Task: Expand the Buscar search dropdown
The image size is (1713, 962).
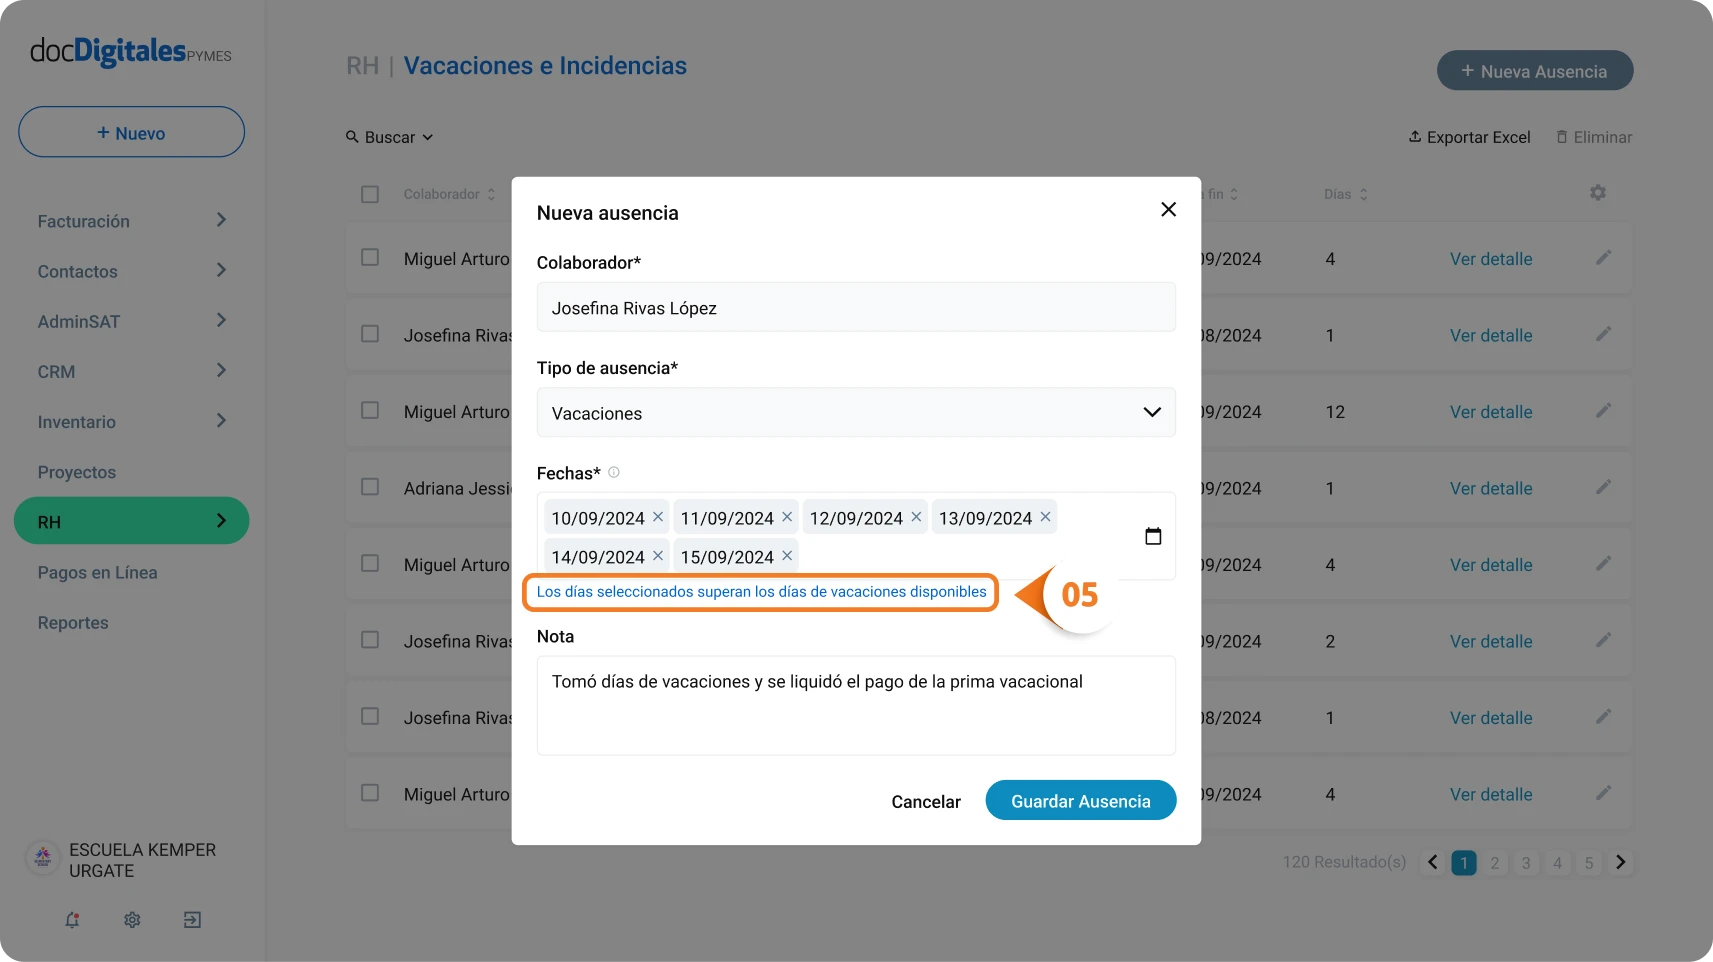Action: 389,137
